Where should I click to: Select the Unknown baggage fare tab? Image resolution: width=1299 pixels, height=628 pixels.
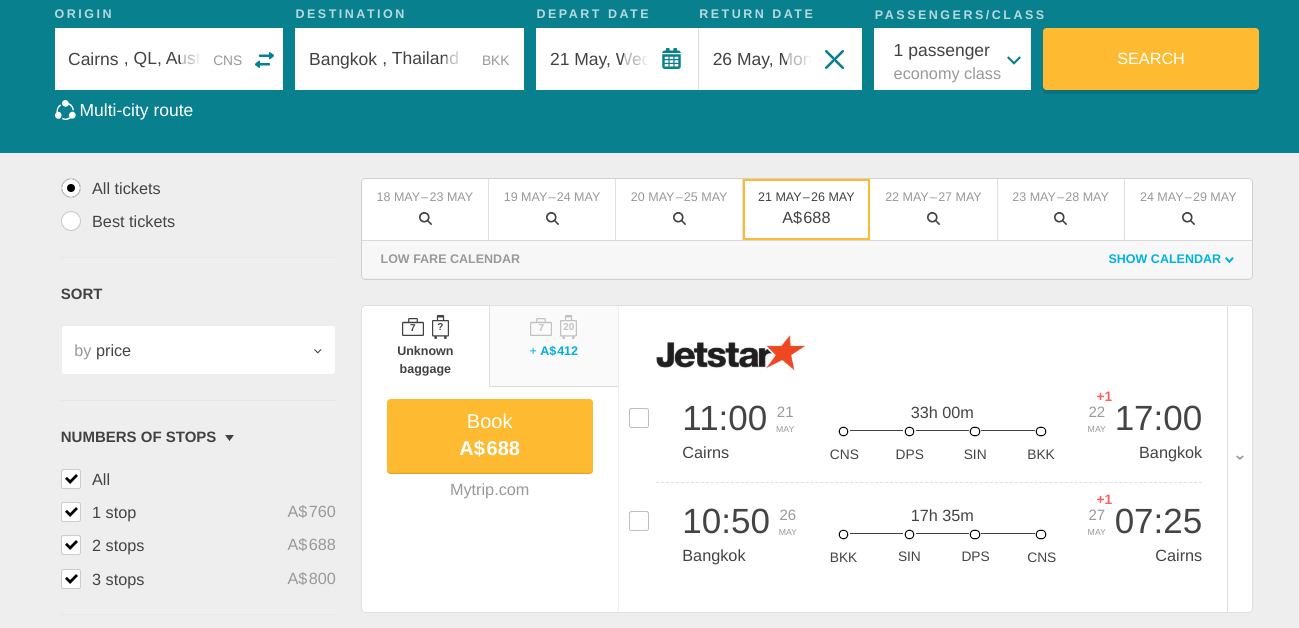coord(425,346)
